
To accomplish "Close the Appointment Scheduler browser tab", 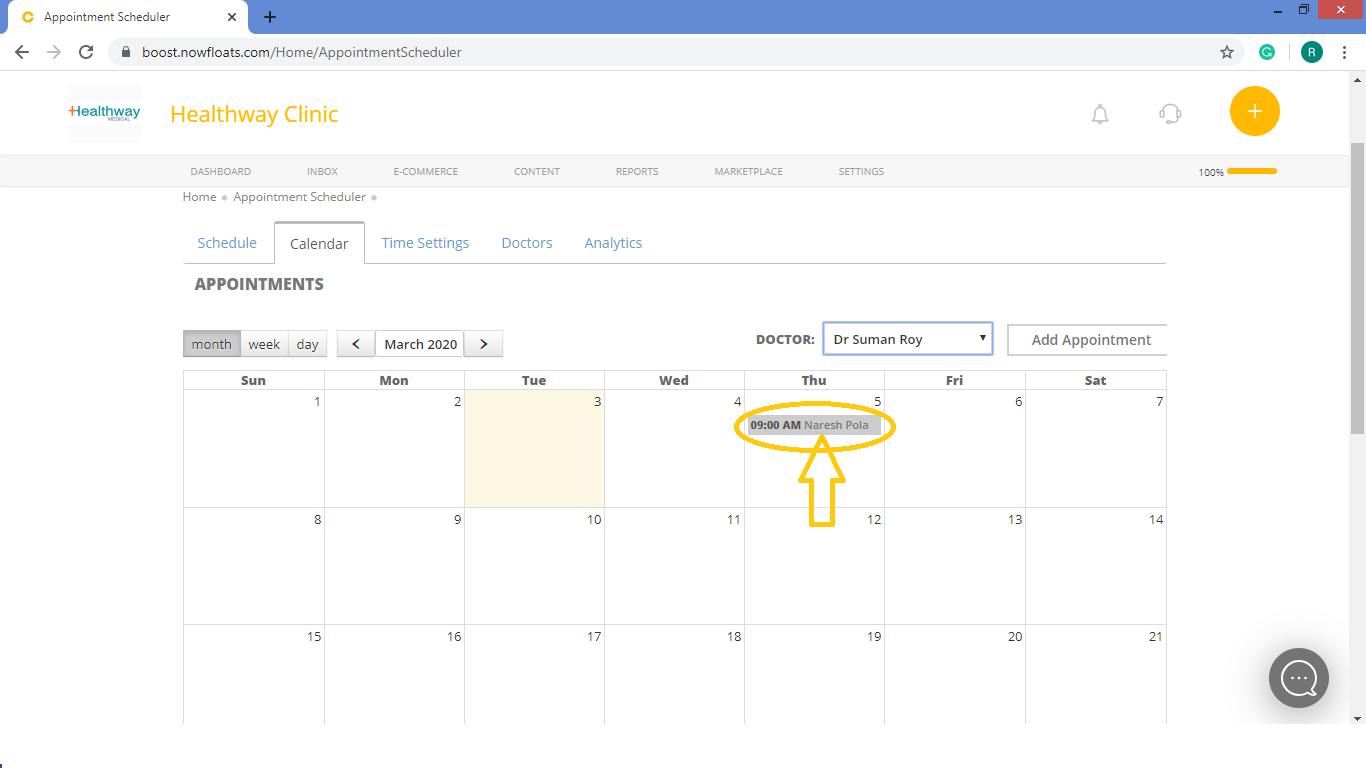I will (232, 17).
